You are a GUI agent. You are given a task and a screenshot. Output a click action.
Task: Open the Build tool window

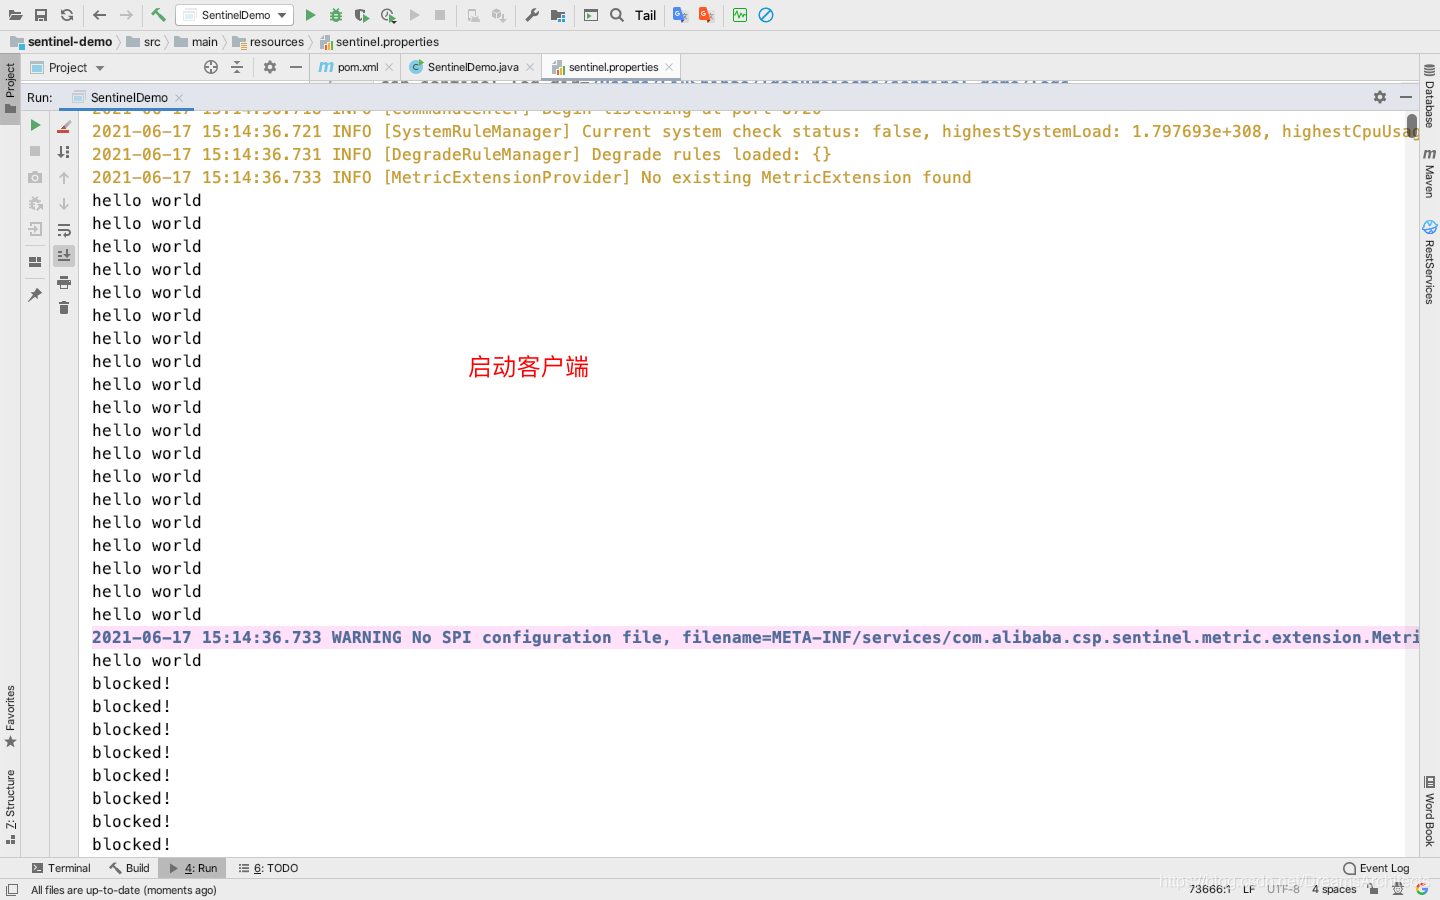129,868
